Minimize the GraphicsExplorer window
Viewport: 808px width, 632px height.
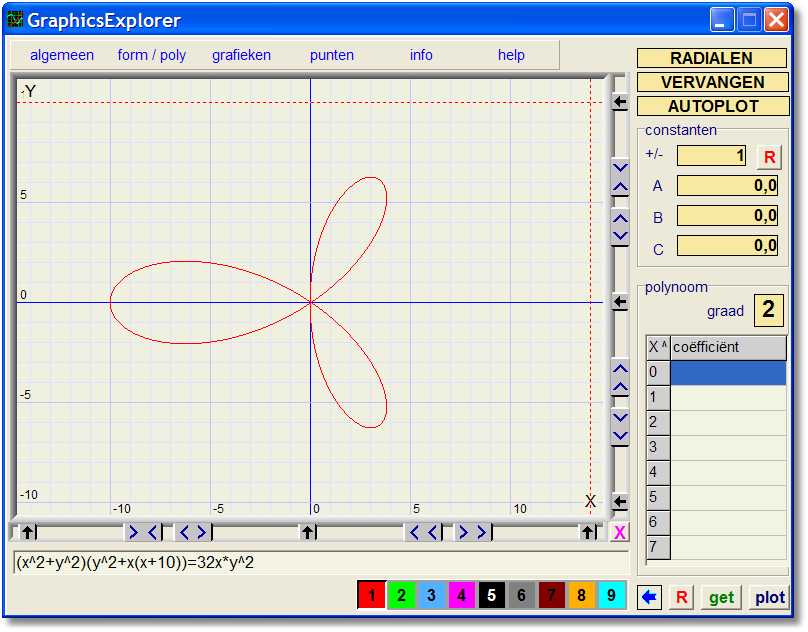tap(721, 20)
